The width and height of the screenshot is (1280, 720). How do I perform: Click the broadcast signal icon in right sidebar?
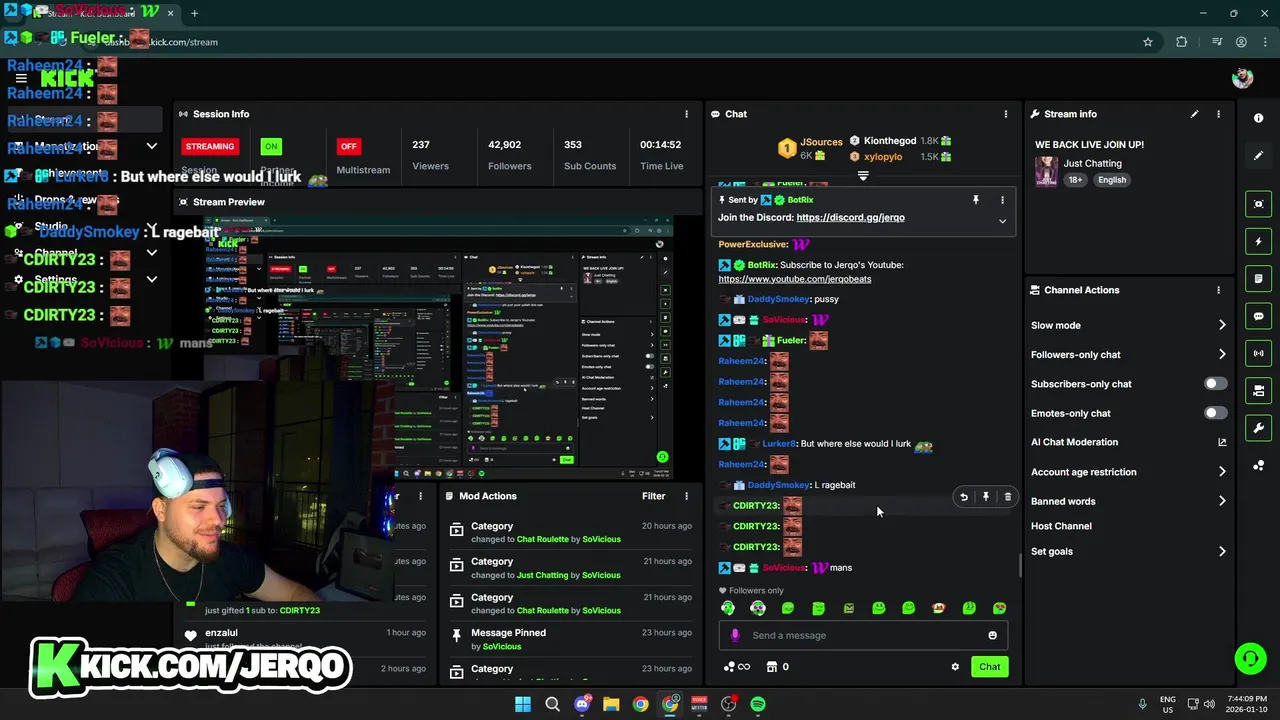coord(1258,353)
